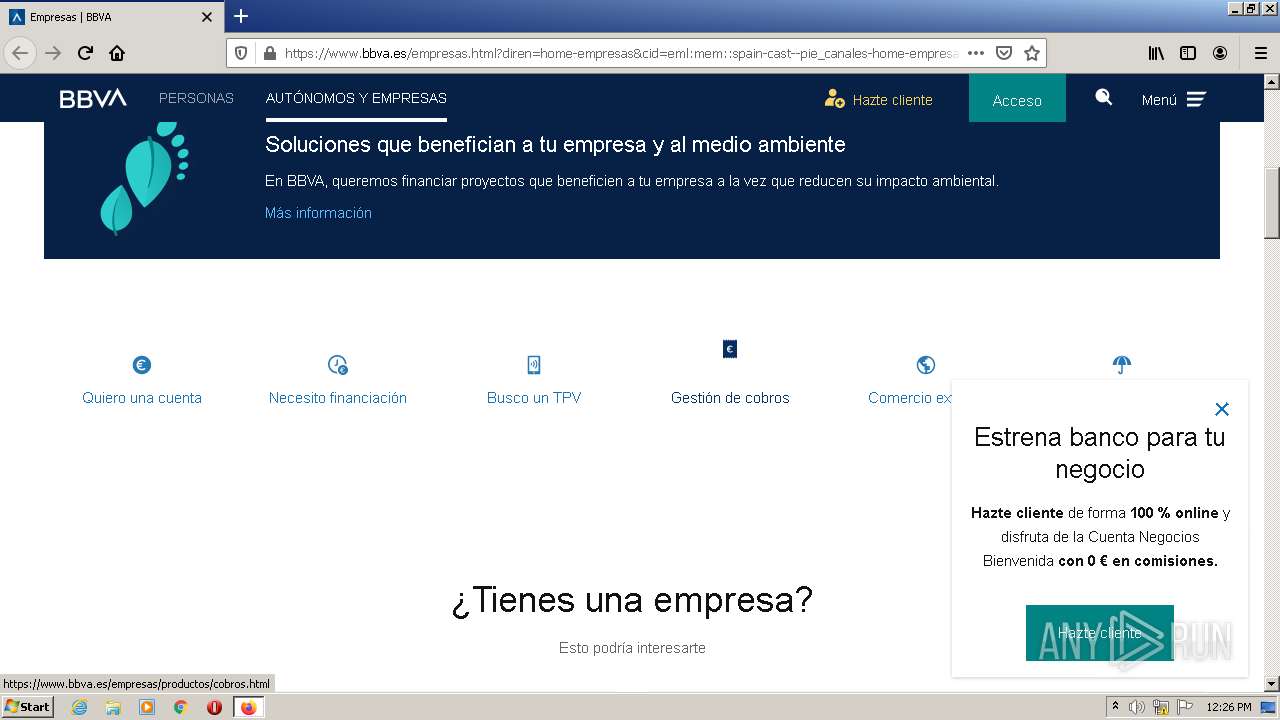Screen dimensions: 1280x720
Task: Open Busco un TPV link
Action: pyautogui.click(x=534, y=398)
